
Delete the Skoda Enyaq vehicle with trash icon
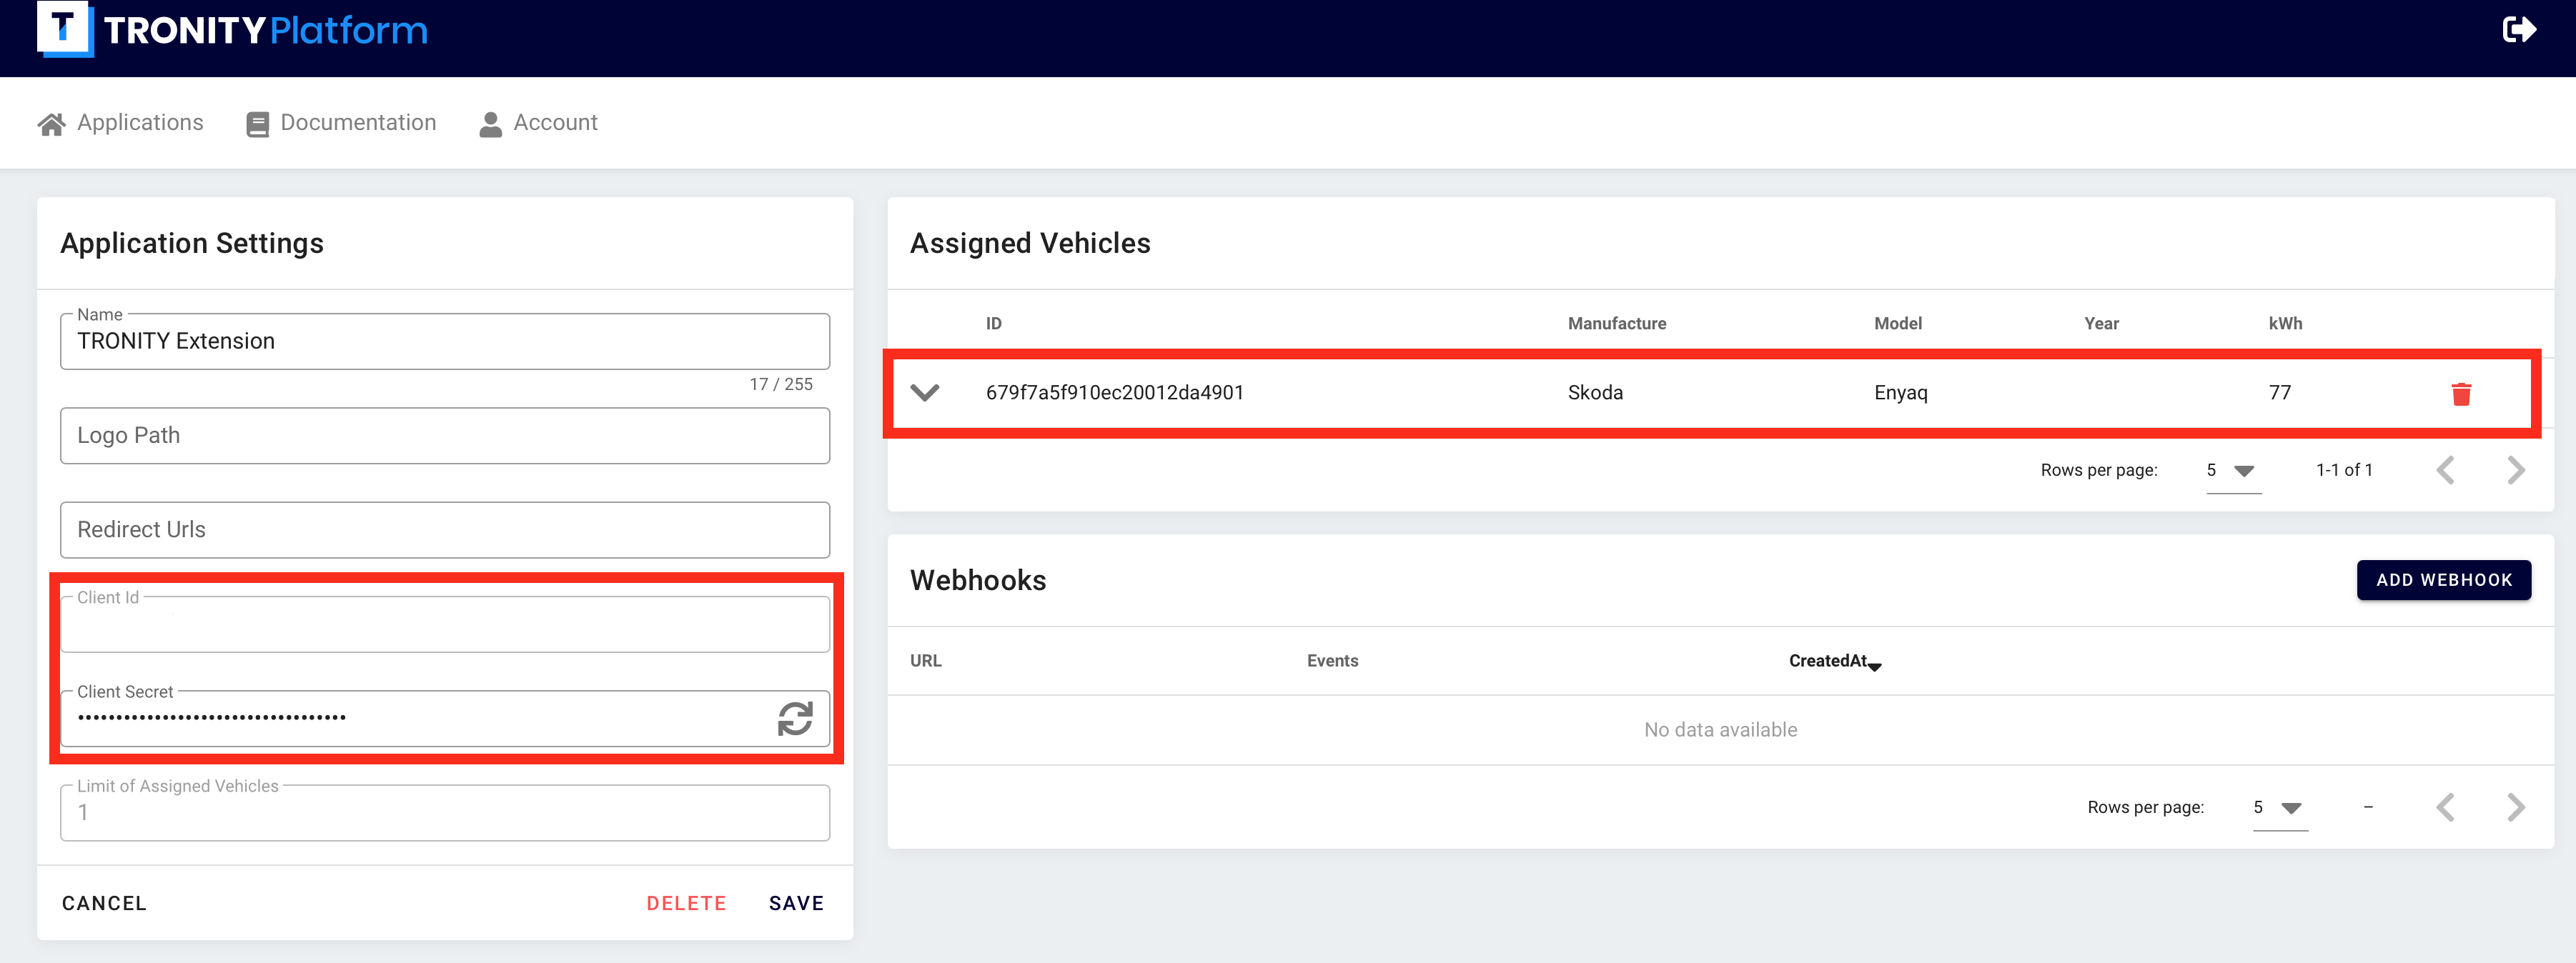click(x=2461, y=394)
